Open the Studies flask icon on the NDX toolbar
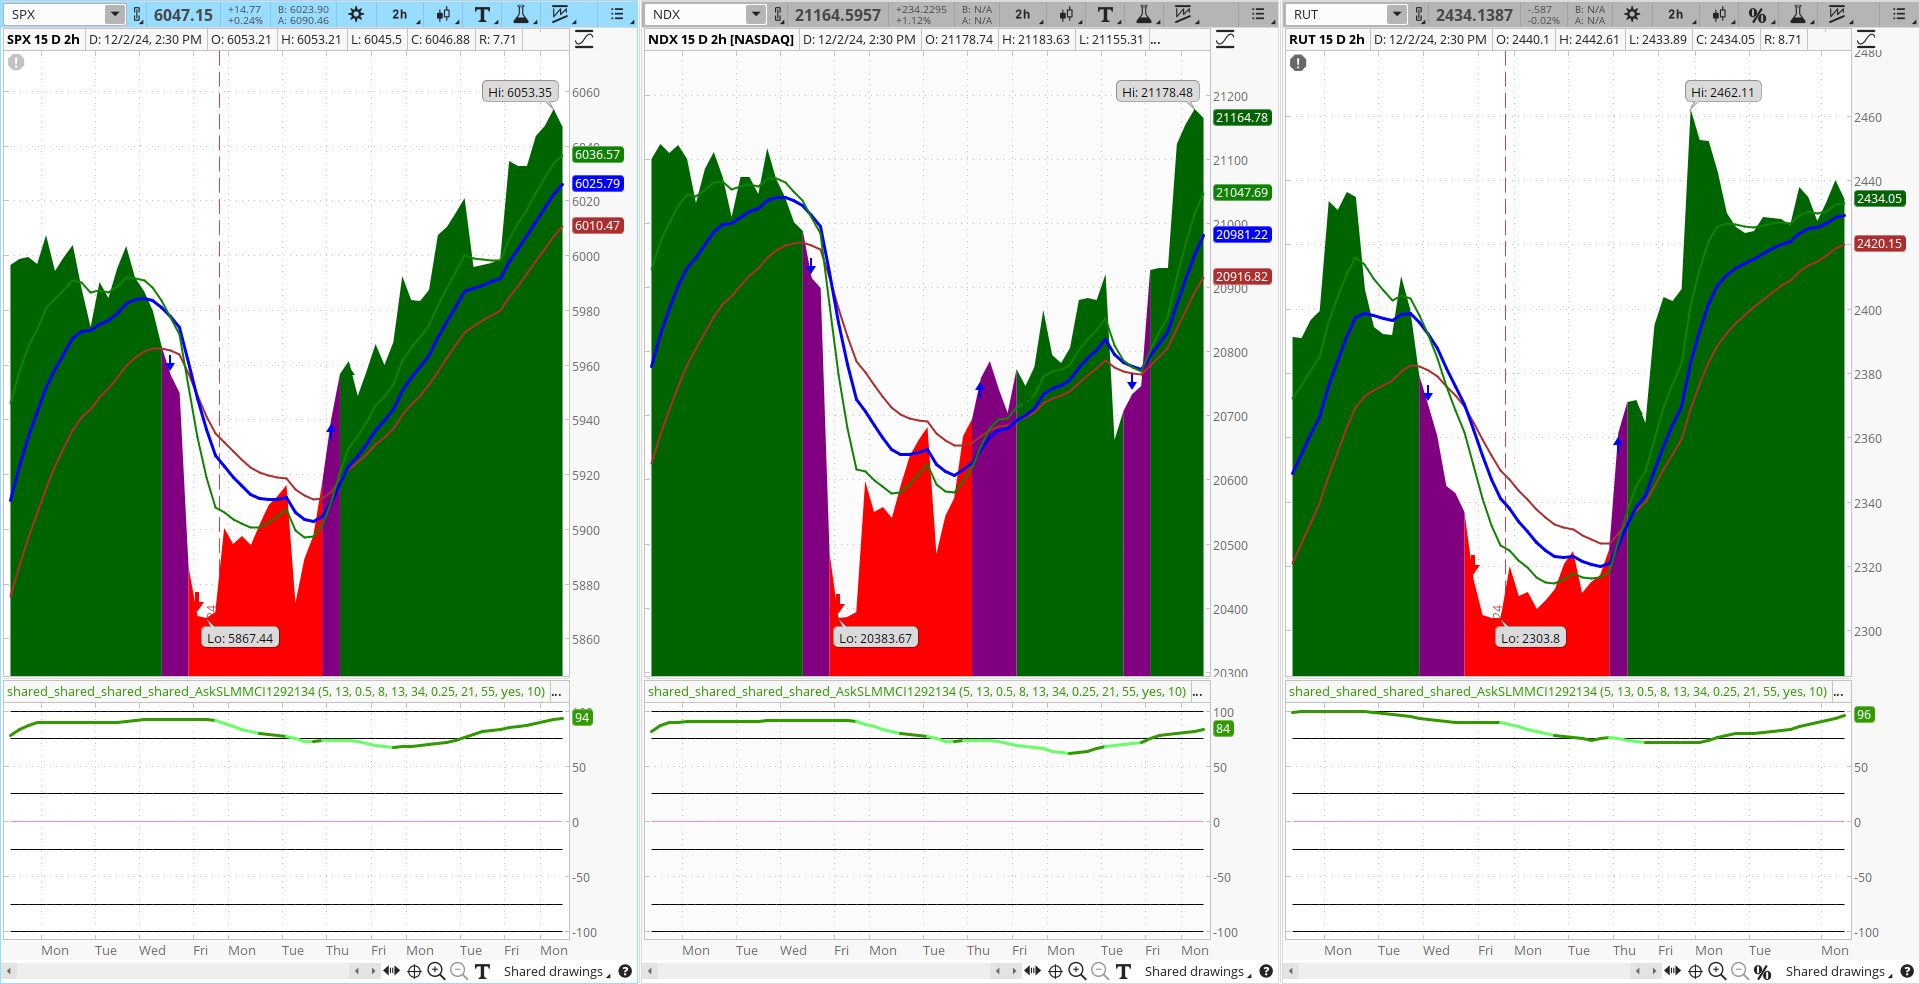 click(1143, 15)
